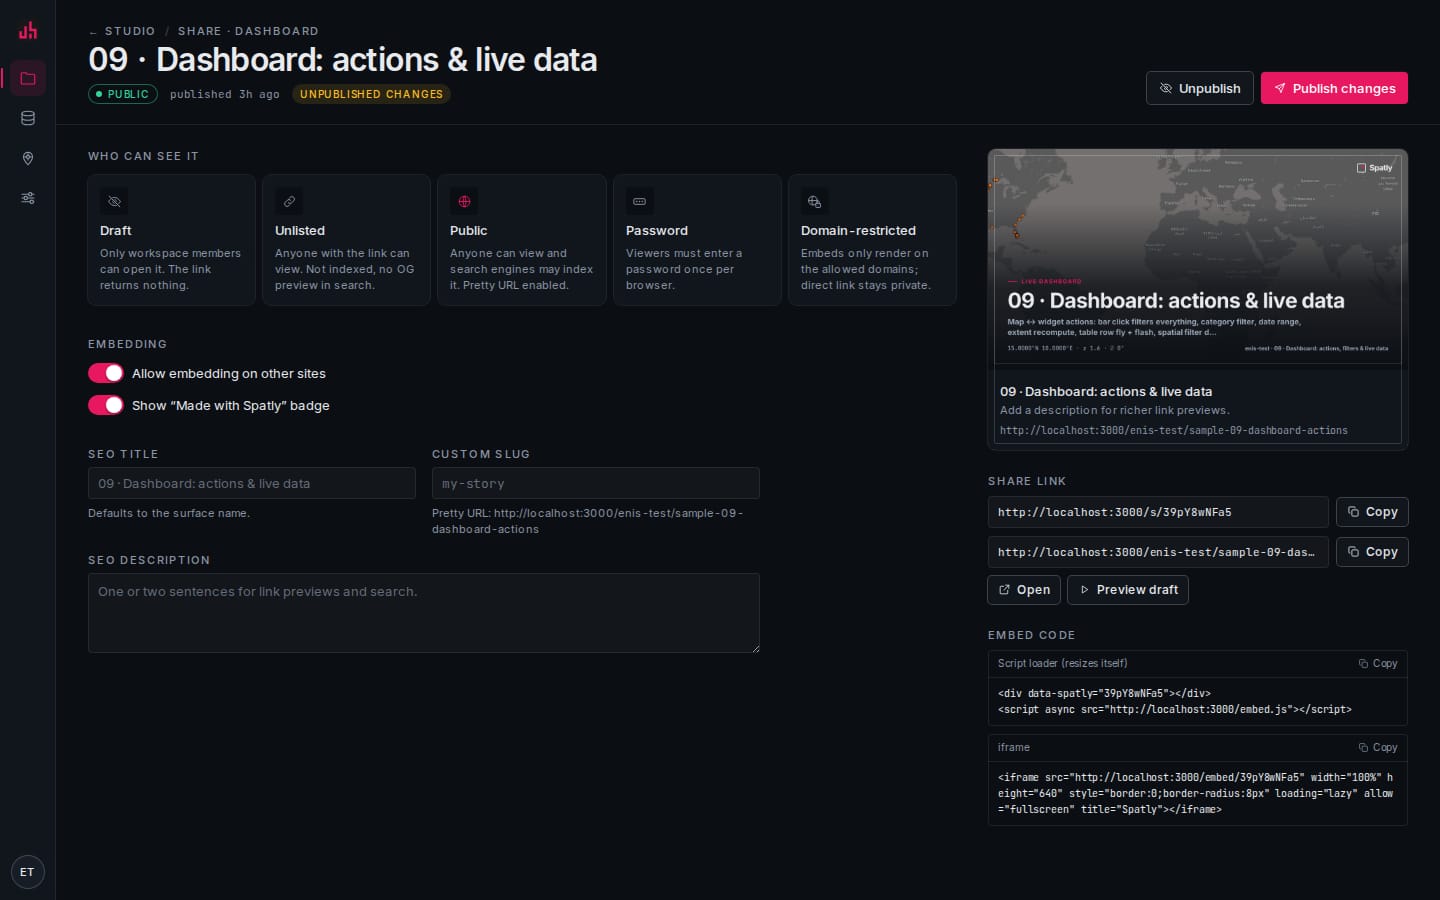The image size is (1440, 900).
Task: Click the preview URL under link preview
Action: tap(1174, 431)
